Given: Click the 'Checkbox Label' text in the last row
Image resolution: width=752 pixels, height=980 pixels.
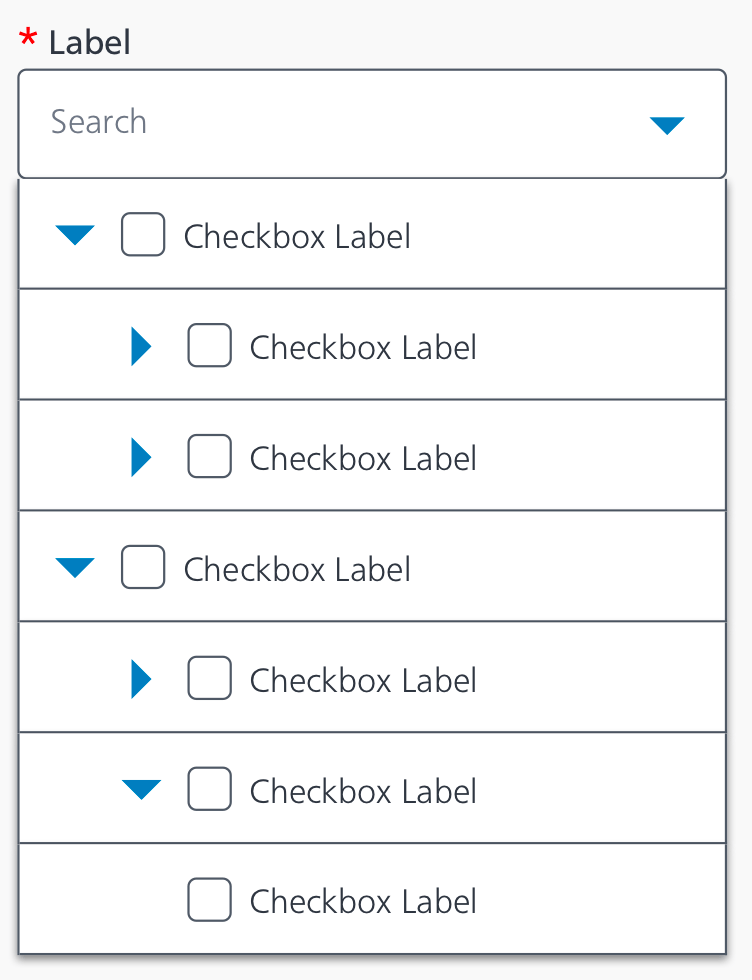Looking at the screenshot, I should [x=363, y=901].
